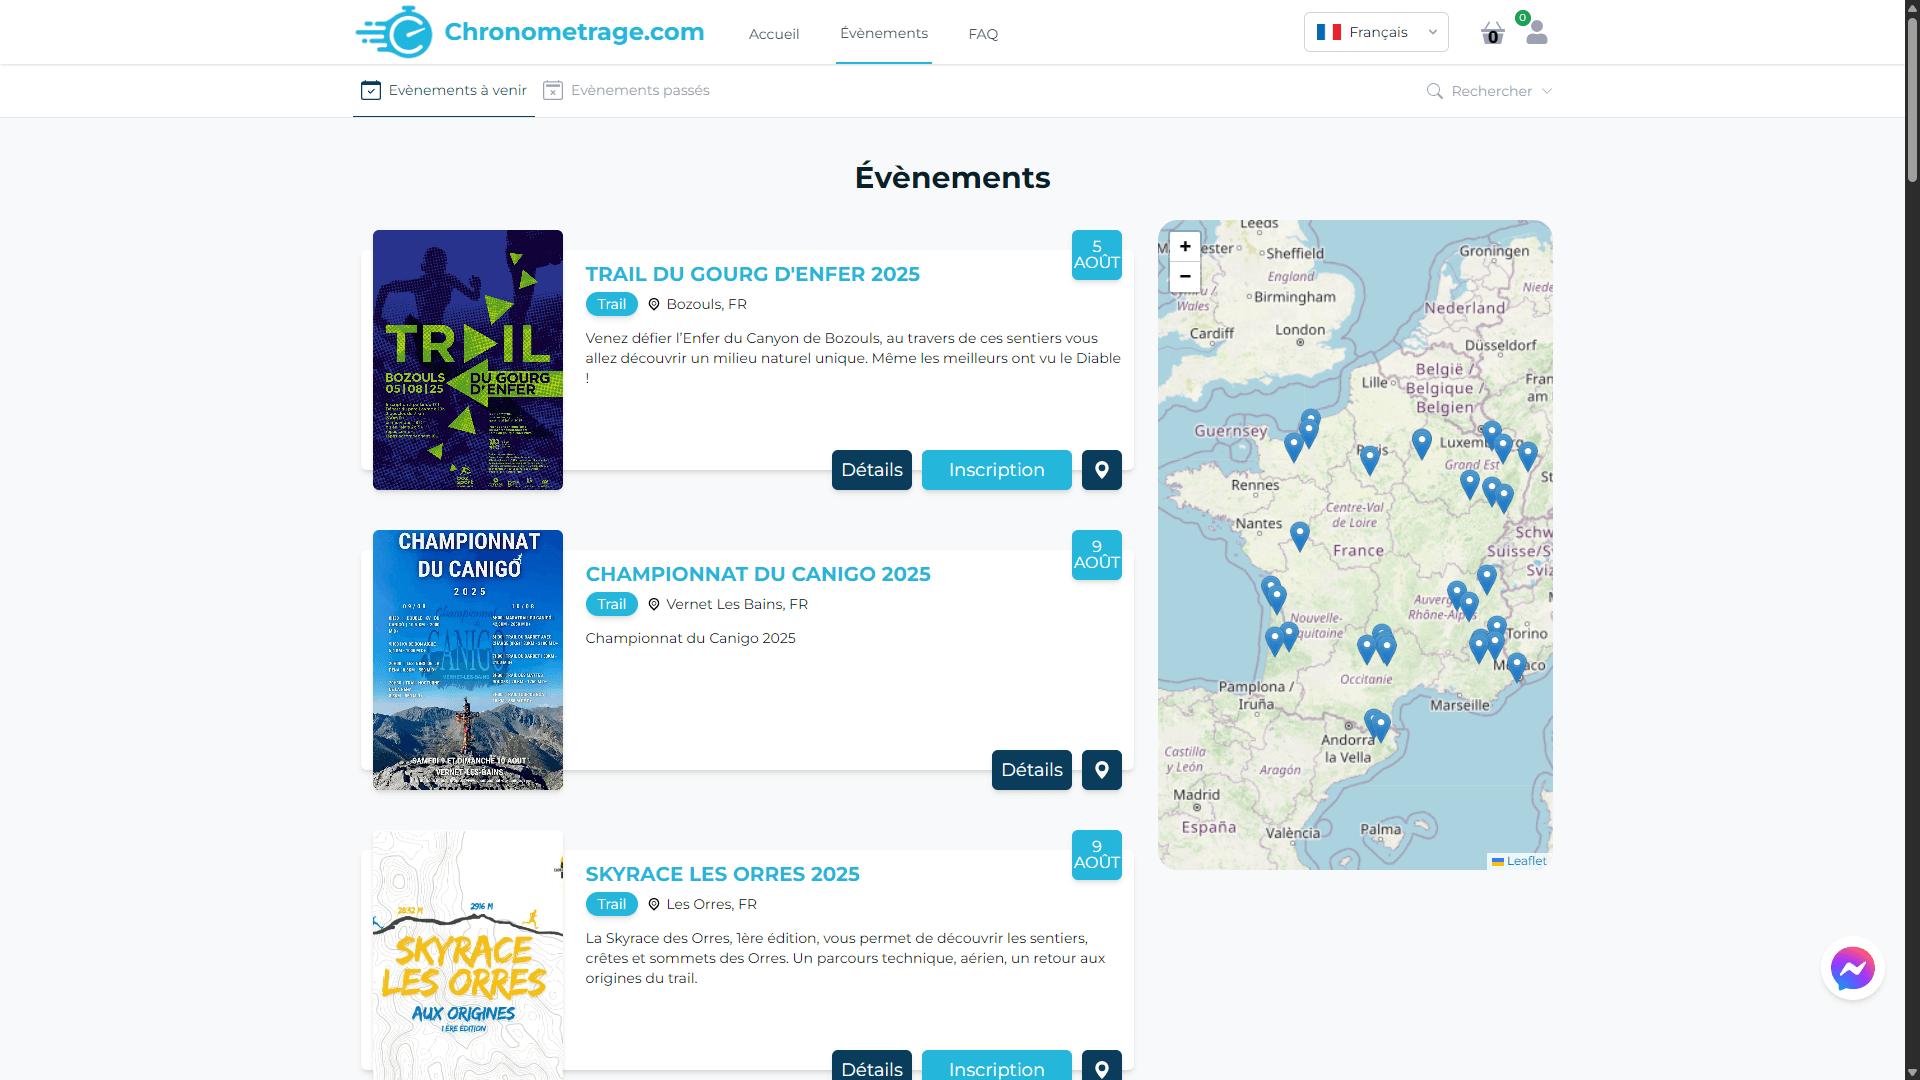
Task: Show Championnat du Canigo on map
Action: click(x=1101, y=770)
